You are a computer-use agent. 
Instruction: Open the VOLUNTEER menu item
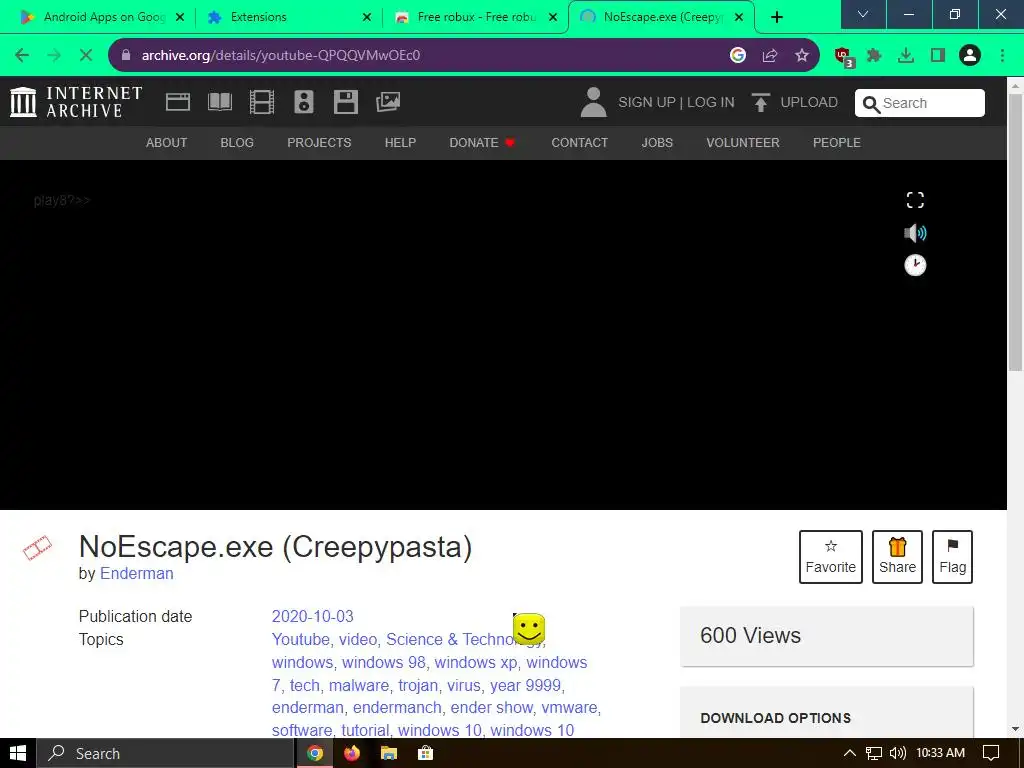point(743,142)
